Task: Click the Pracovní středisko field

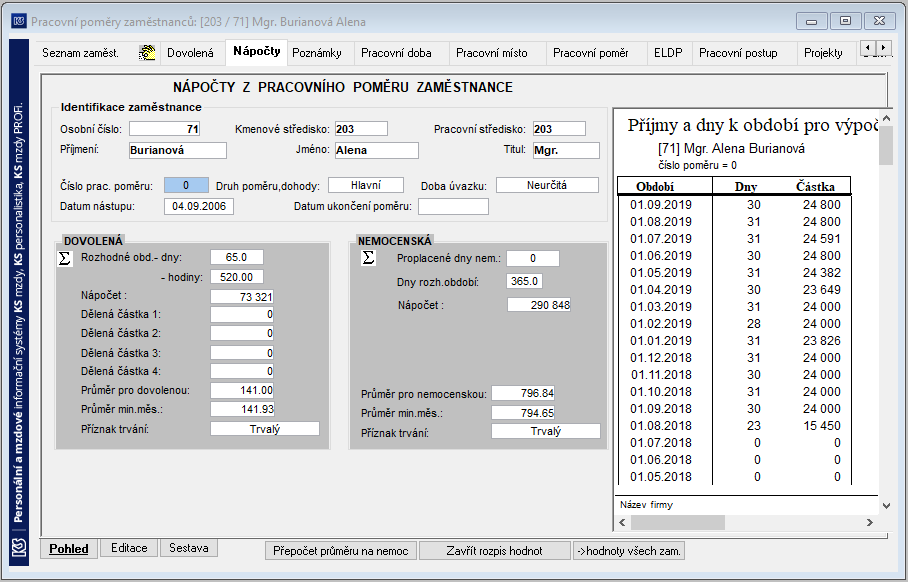Action: (559, 129)
